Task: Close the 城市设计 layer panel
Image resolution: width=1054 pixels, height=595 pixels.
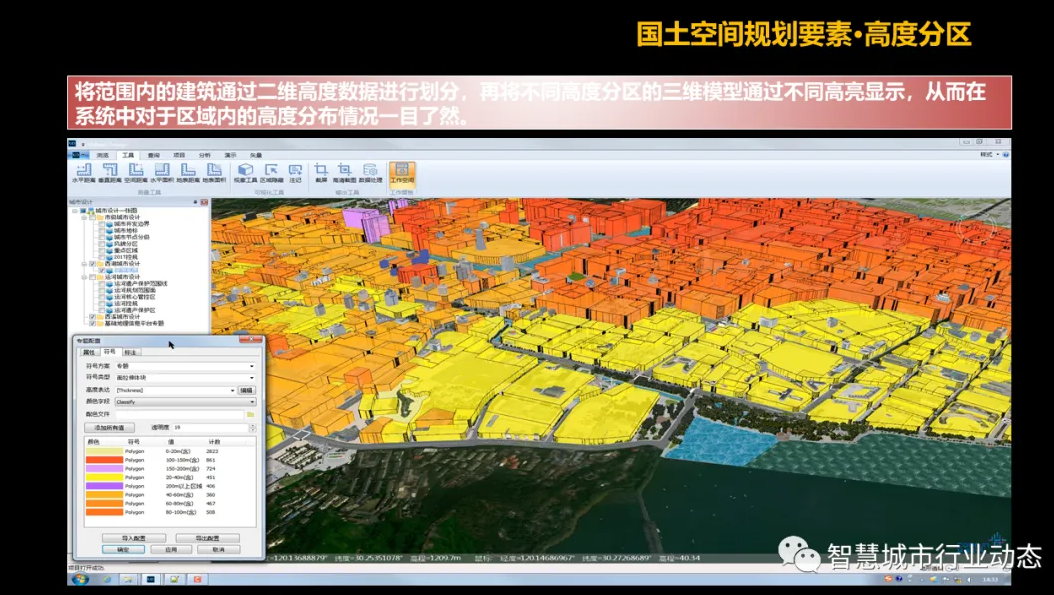Action: click(x=204, y=202)
